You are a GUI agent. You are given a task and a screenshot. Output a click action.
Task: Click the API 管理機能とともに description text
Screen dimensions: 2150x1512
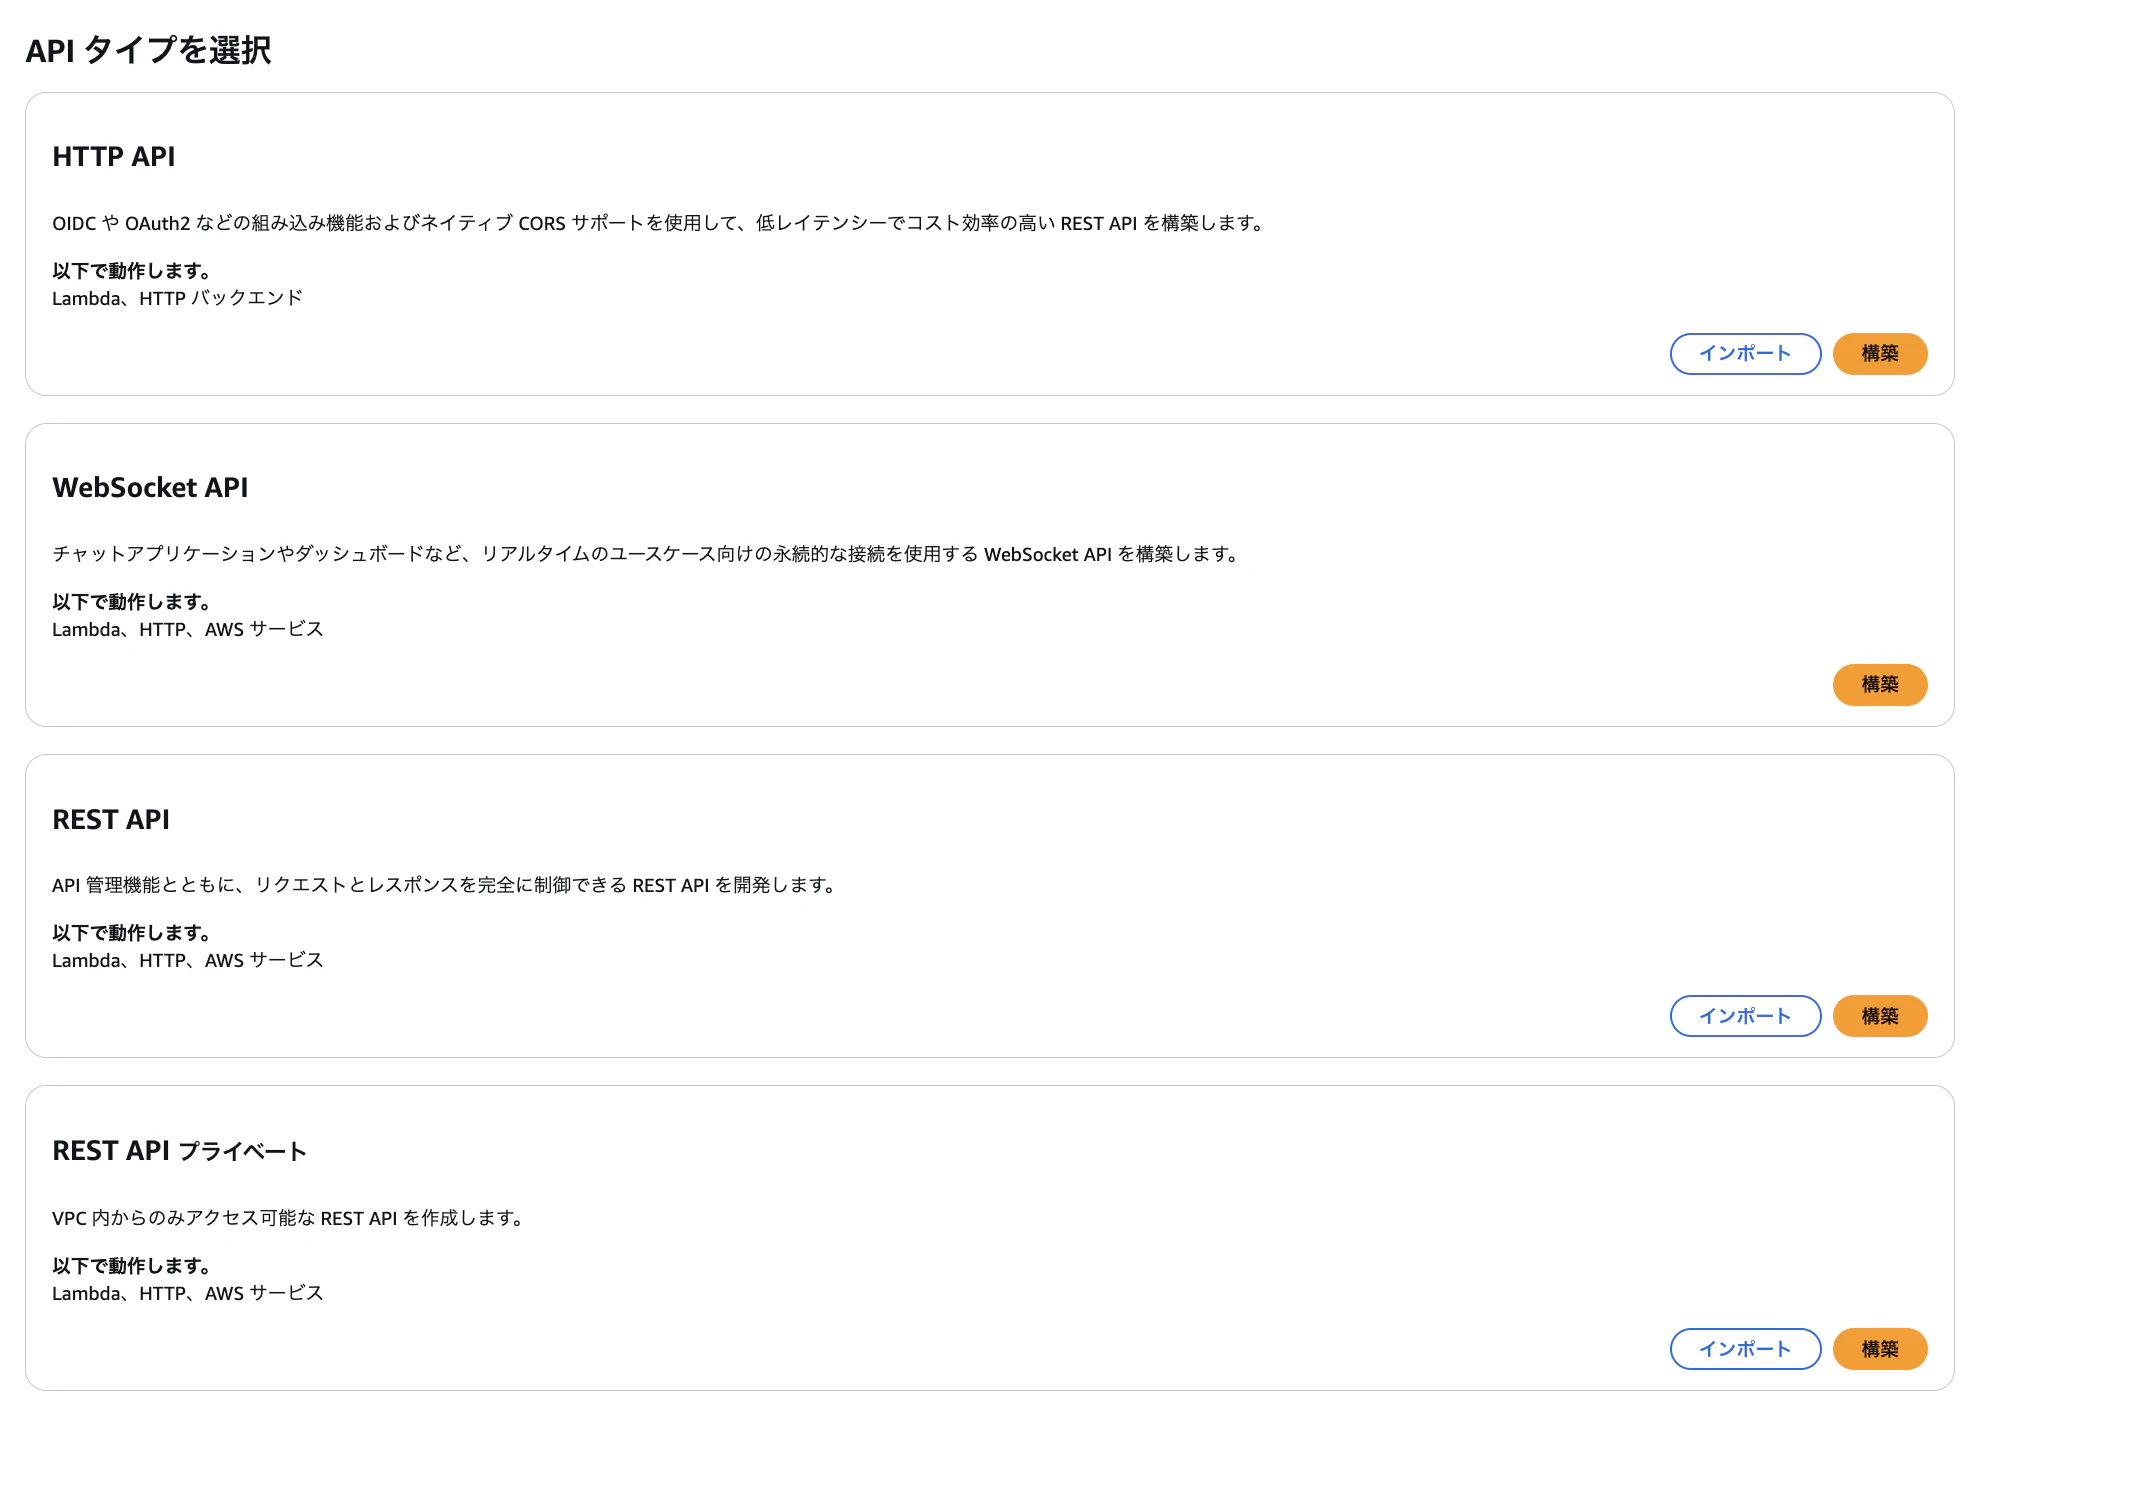tap(446, 885)
